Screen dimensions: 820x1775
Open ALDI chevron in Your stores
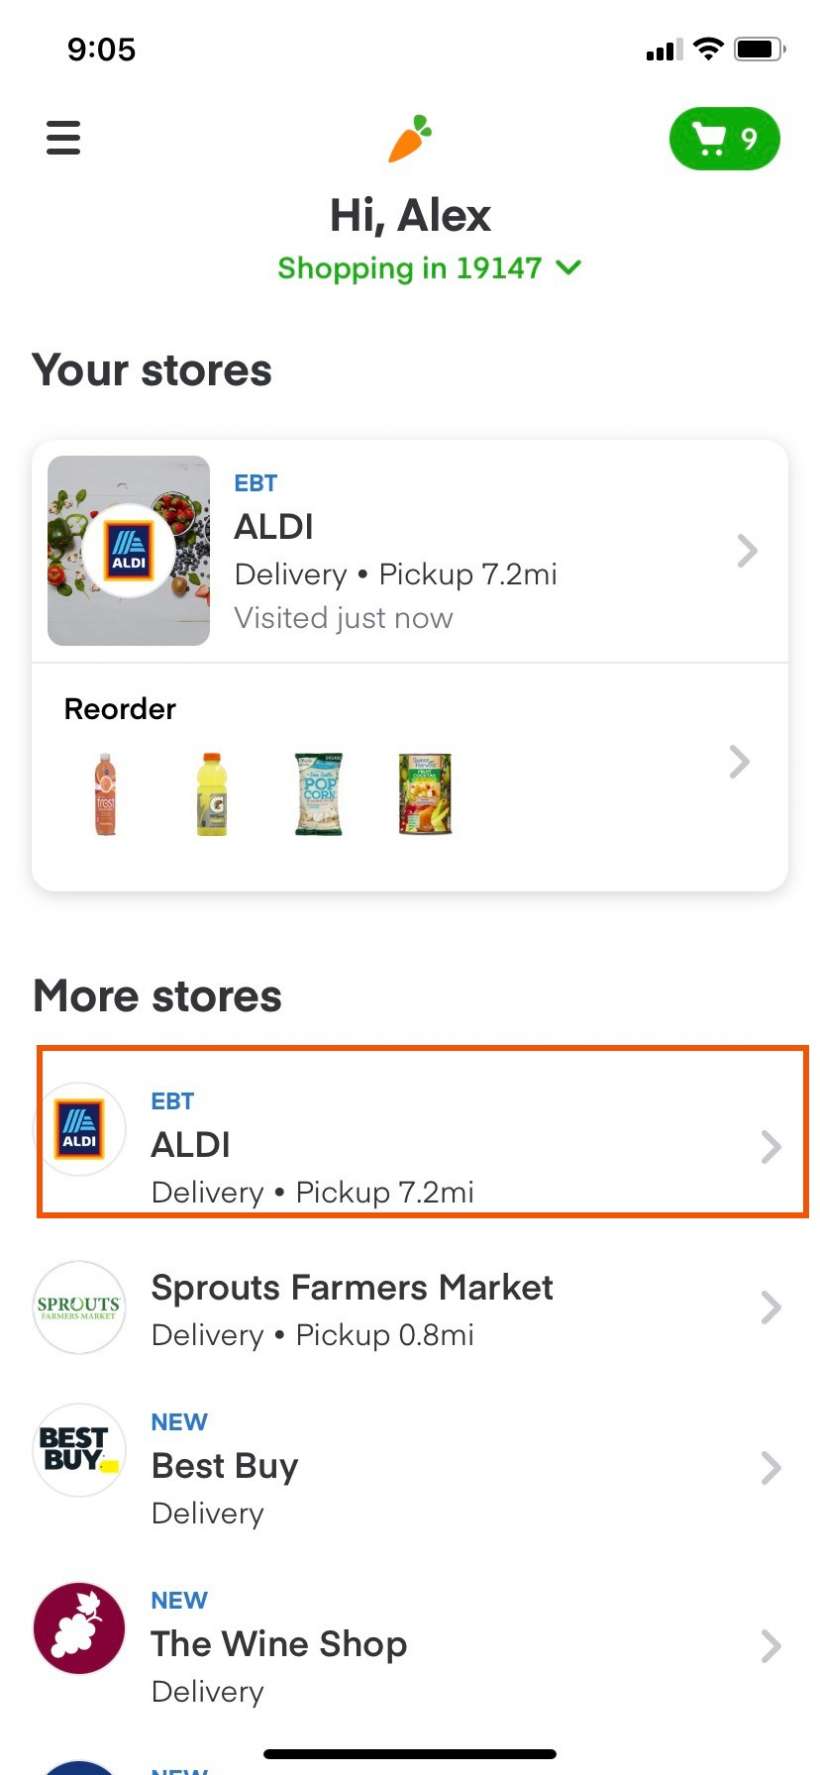pos(747,550)
